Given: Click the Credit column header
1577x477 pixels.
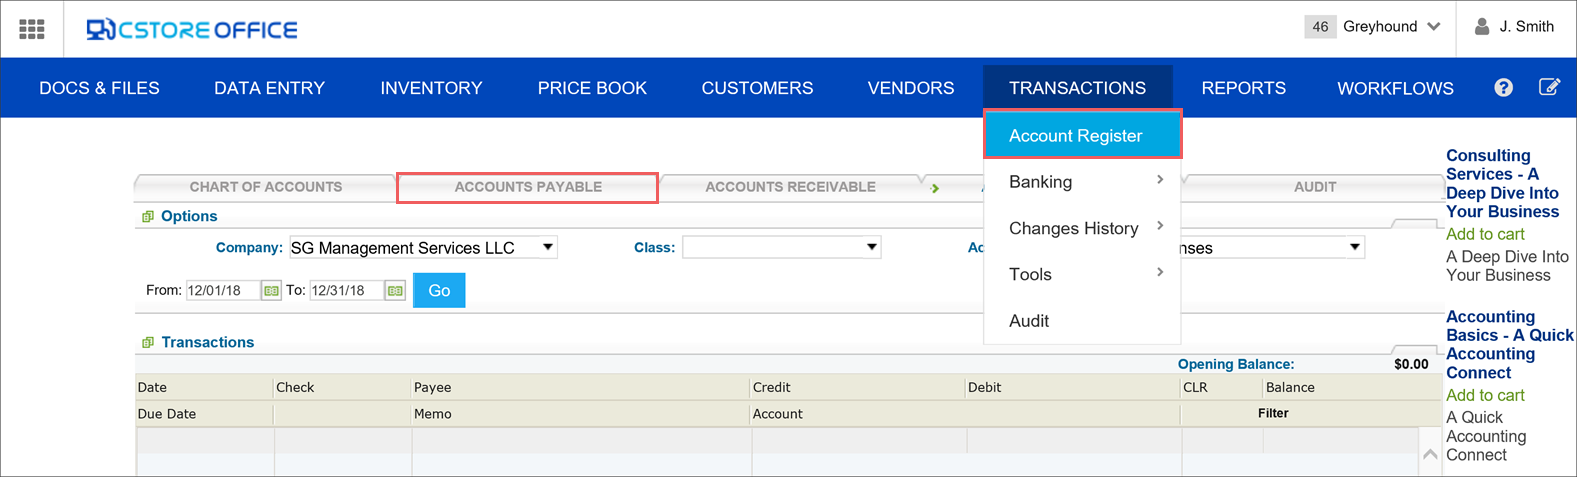Looking at the screenshot, I should (x=772, y=387).
